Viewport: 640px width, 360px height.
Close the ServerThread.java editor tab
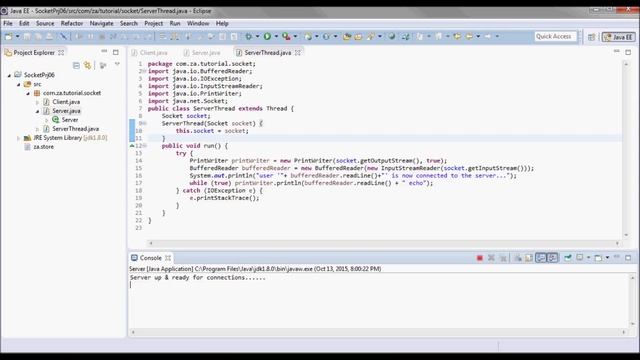pos(298,53)
